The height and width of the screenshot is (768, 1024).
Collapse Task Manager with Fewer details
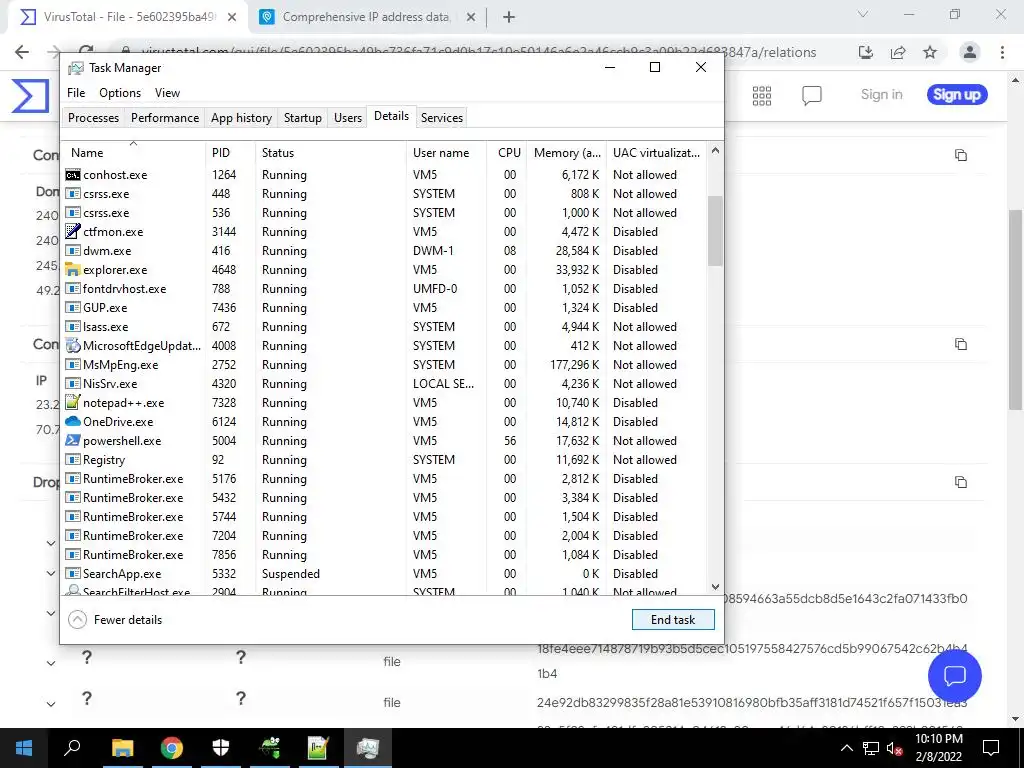coord(115,620)
